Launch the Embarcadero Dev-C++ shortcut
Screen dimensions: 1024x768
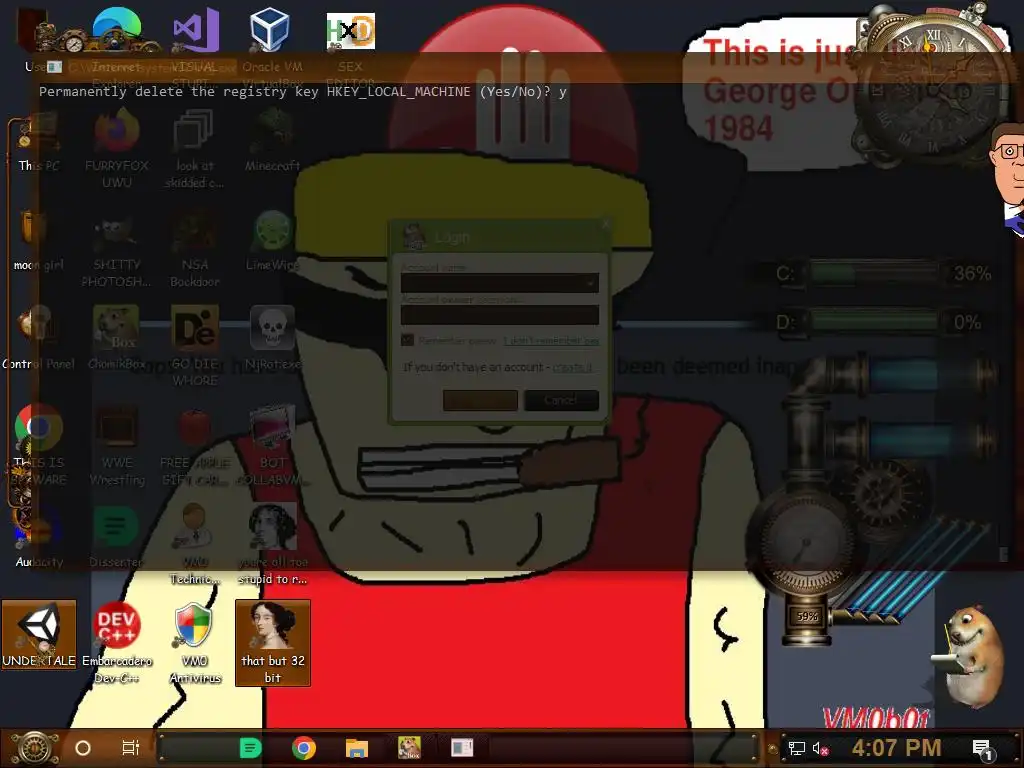point(116,626)
